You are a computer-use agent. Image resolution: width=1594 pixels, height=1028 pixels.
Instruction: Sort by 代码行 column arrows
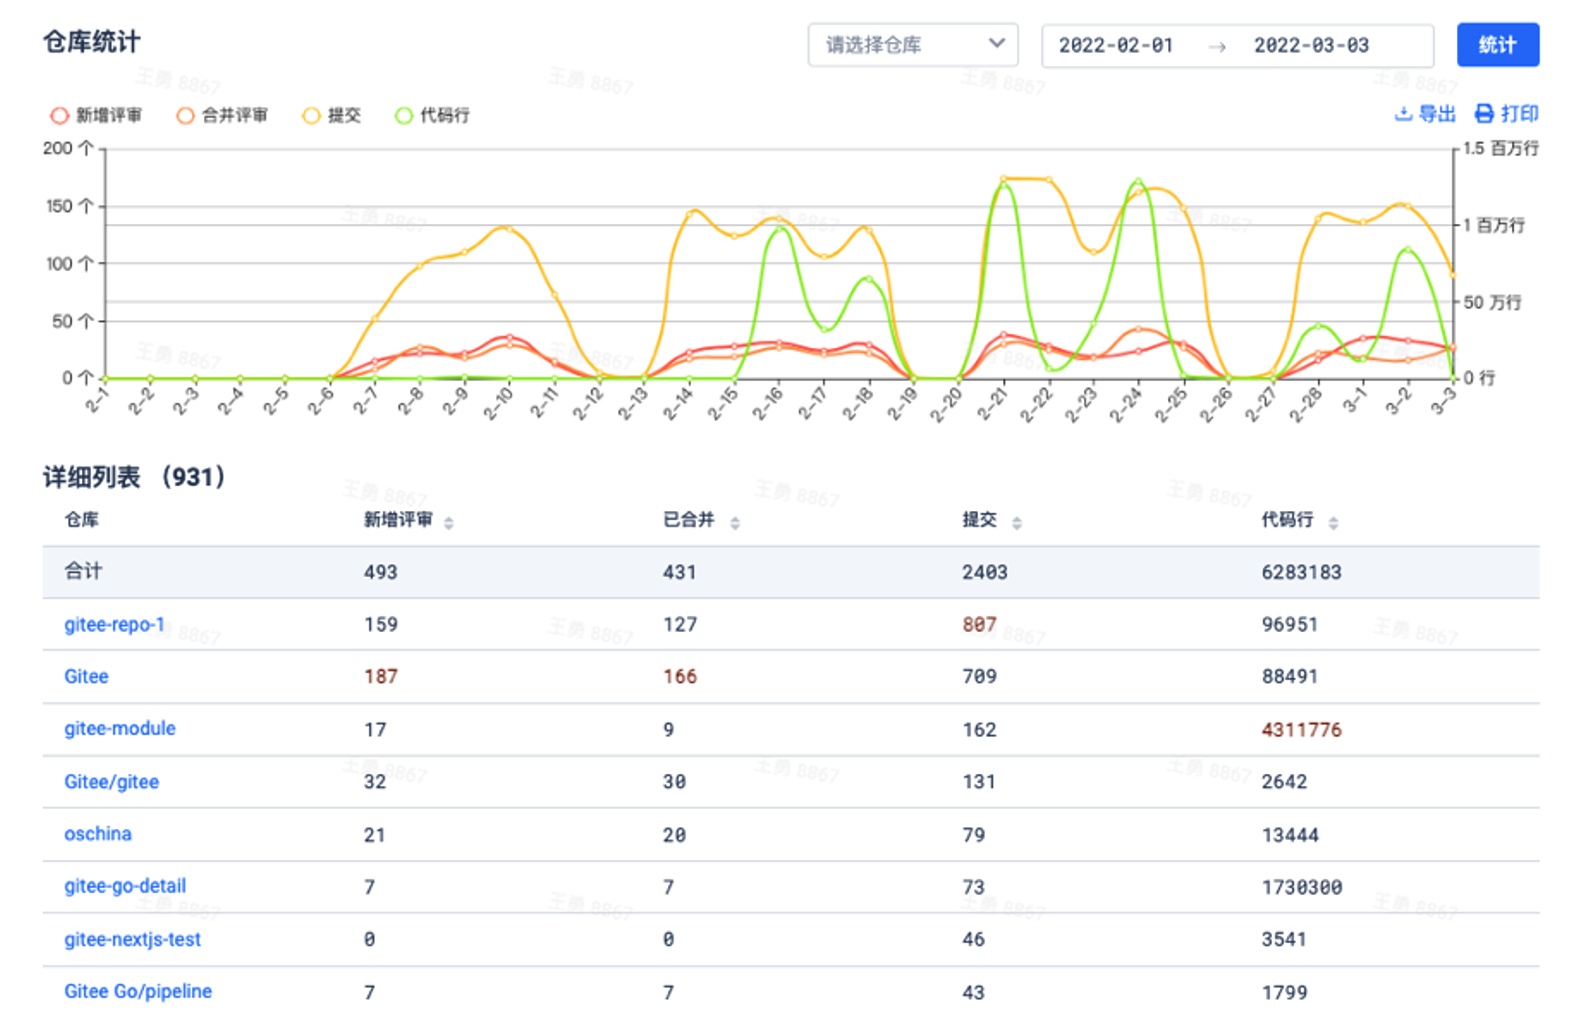[x=1333, y=523]
